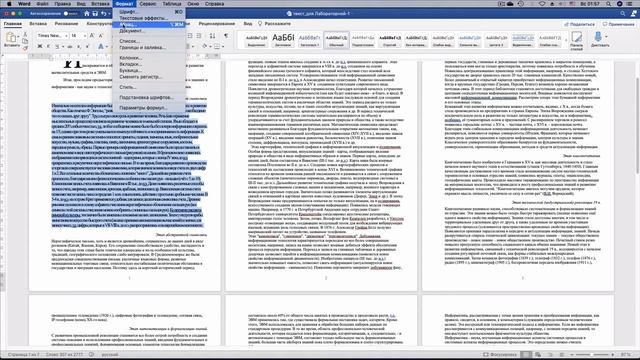Click the Paste clipboard icon
Screen dimensions: 640x360
point(11,38)
